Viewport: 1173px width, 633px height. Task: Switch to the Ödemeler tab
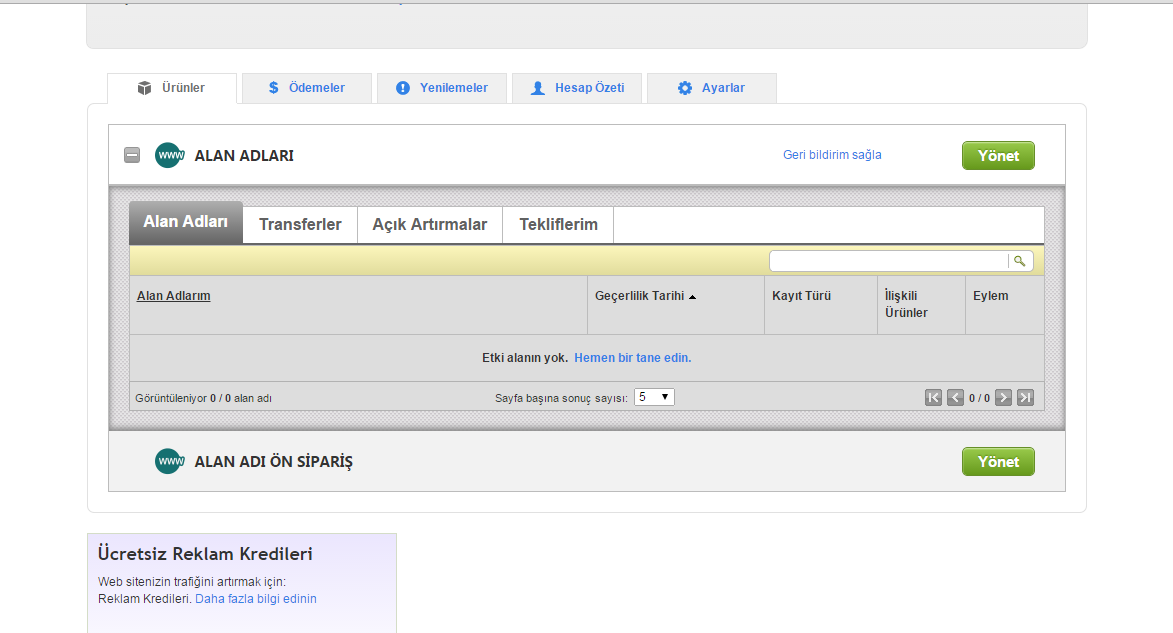click(x=307, y=88)
